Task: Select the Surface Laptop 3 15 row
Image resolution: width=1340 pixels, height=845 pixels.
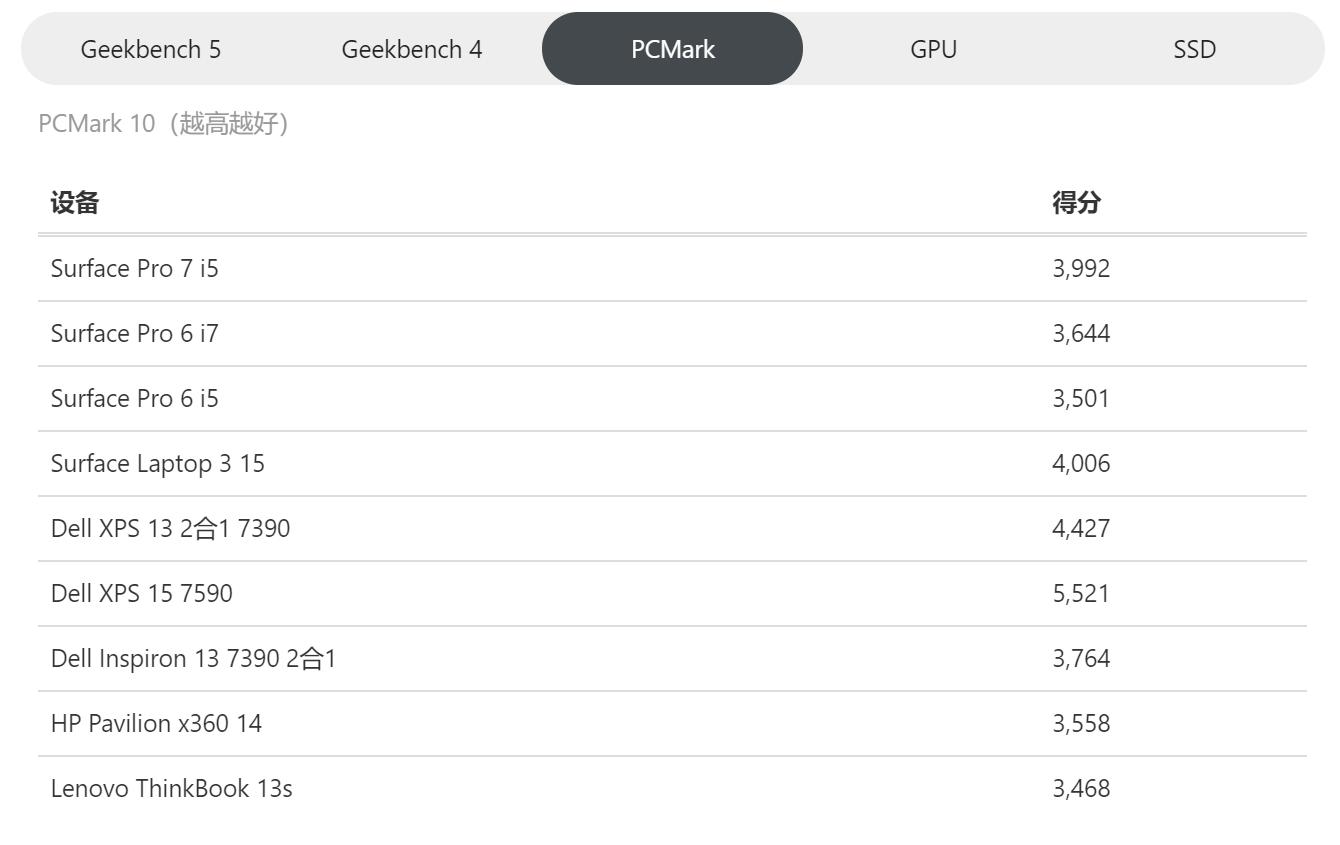Action: click(x=157, y=463)
